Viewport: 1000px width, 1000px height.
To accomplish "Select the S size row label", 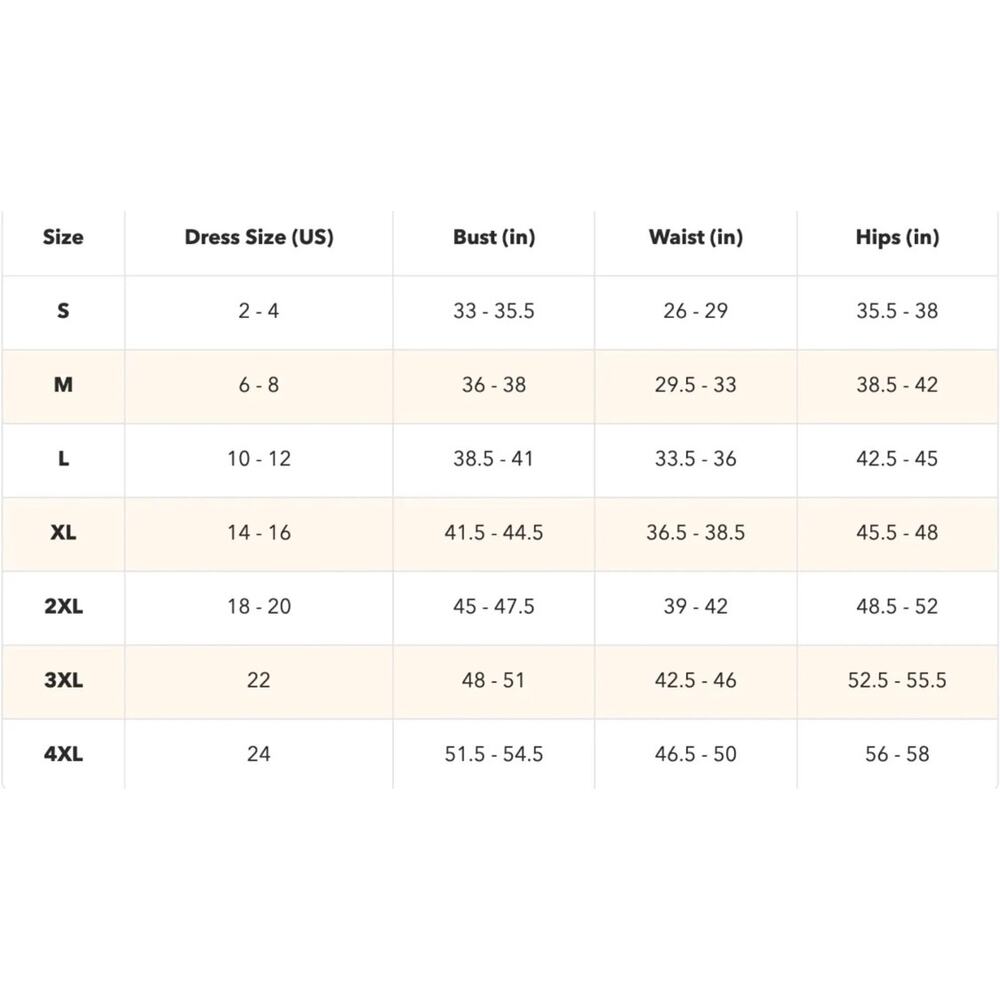I will pyautogui.click(x=63, y=311).
